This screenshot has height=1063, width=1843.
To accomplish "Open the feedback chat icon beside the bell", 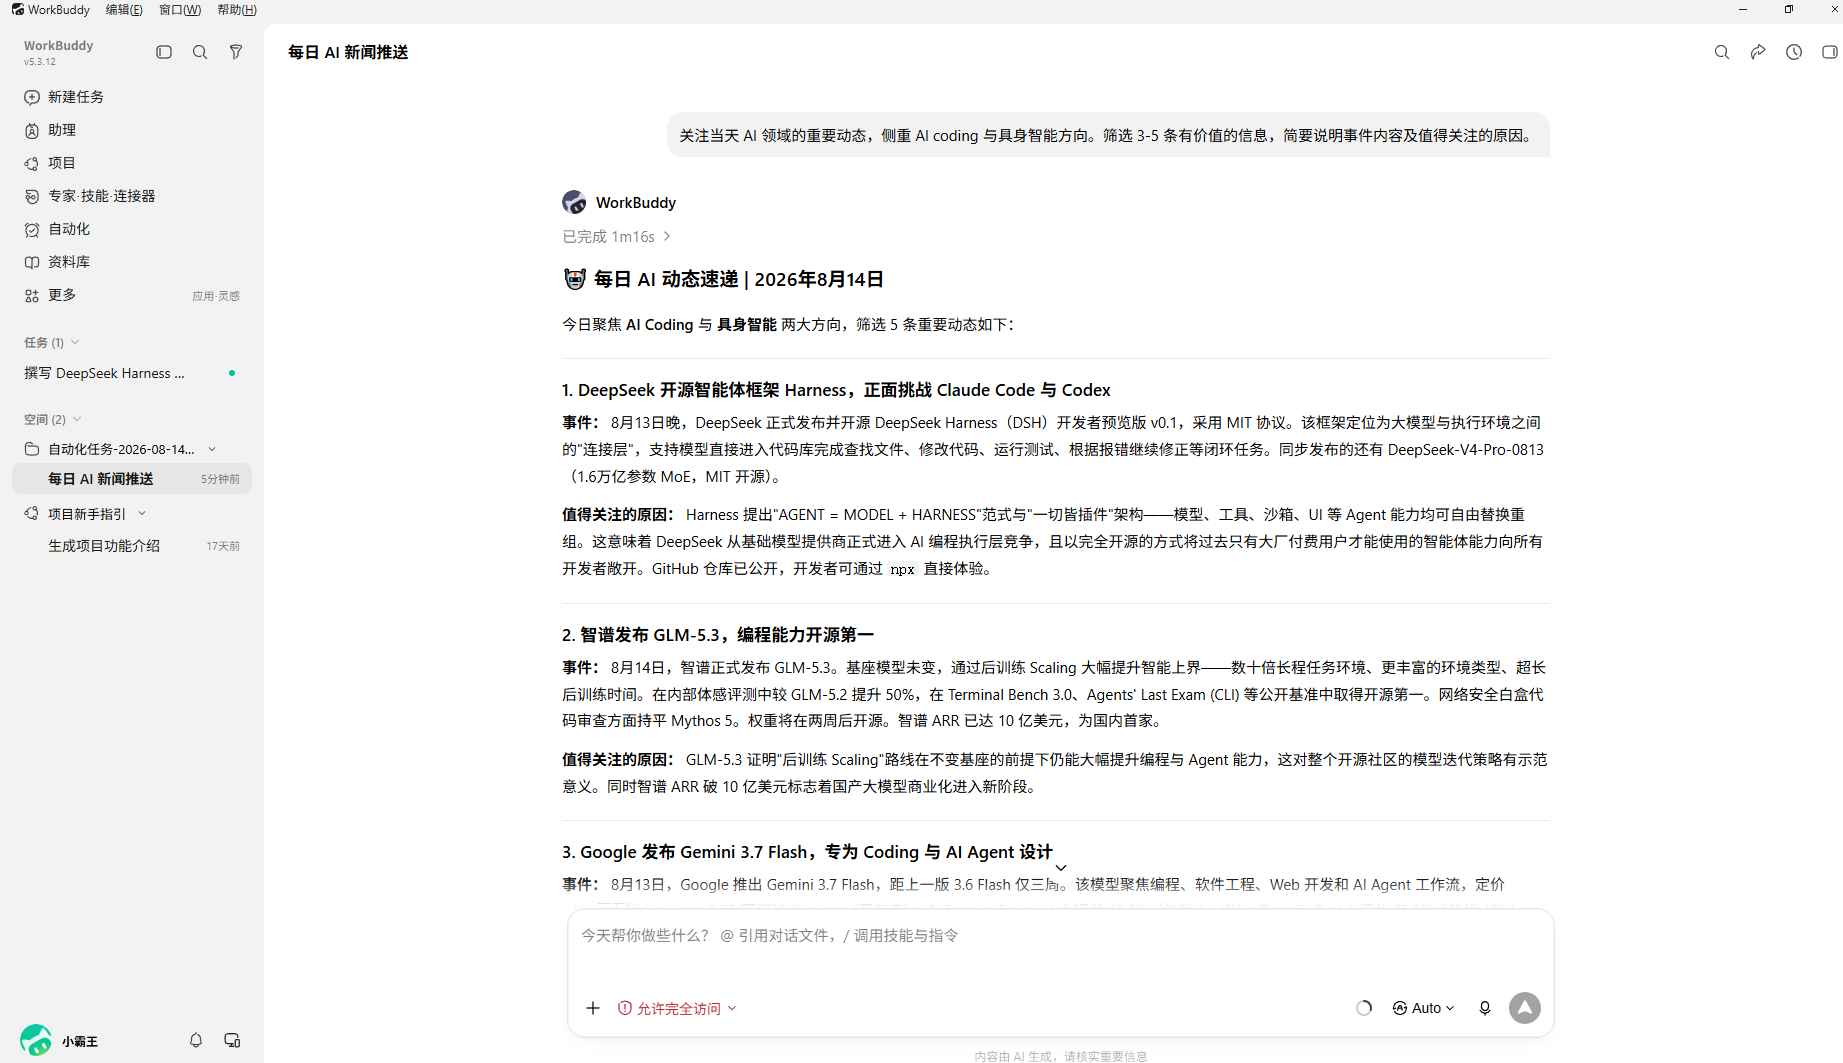I will pyautogui.click(x=232, y=1040).
